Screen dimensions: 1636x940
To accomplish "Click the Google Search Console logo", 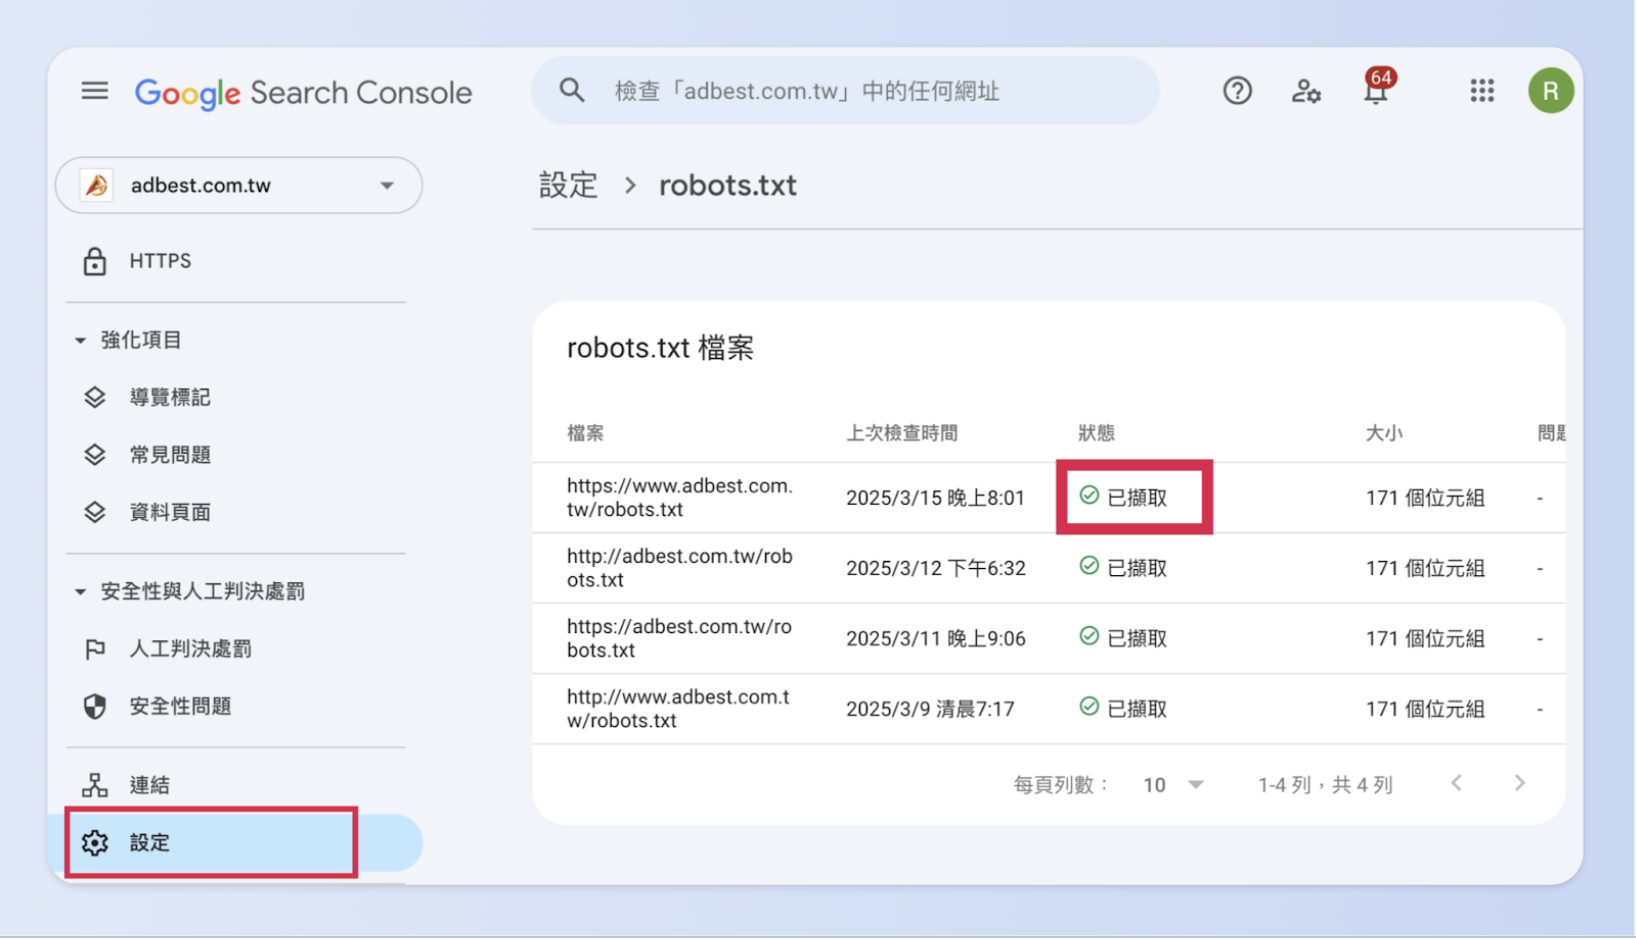I will click(x=303, y=93).
